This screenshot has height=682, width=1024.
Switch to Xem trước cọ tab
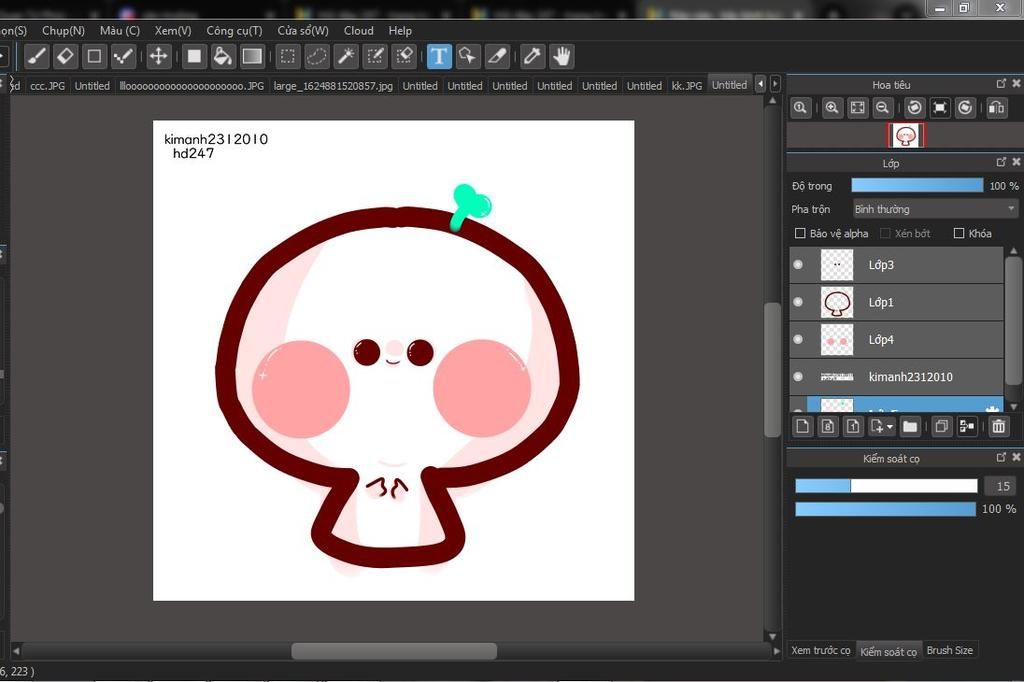point(821,651)
